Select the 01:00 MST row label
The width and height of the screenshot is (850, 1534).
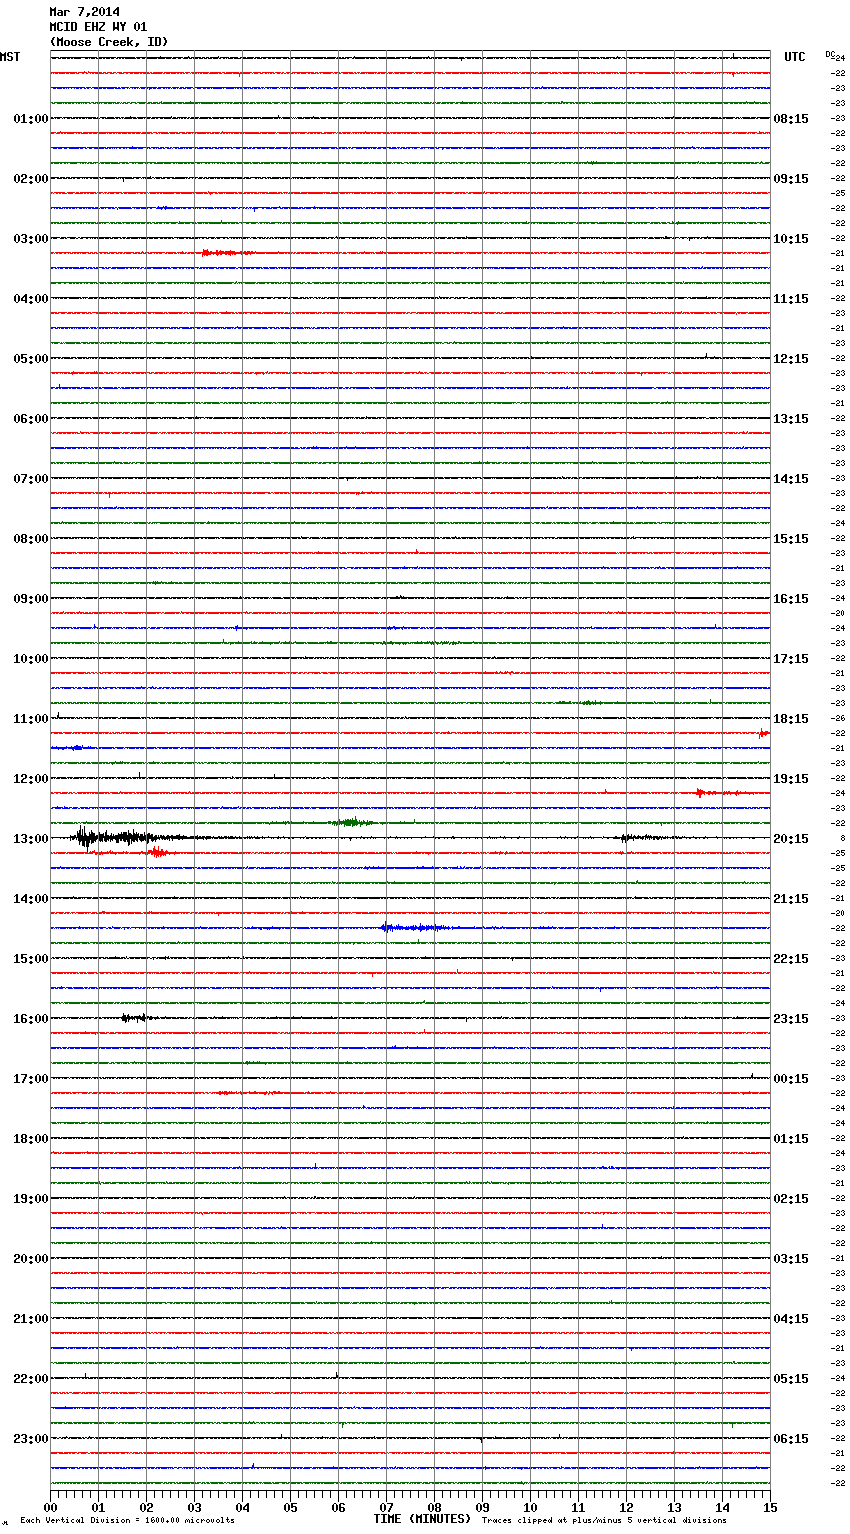[x=31, y=119]
